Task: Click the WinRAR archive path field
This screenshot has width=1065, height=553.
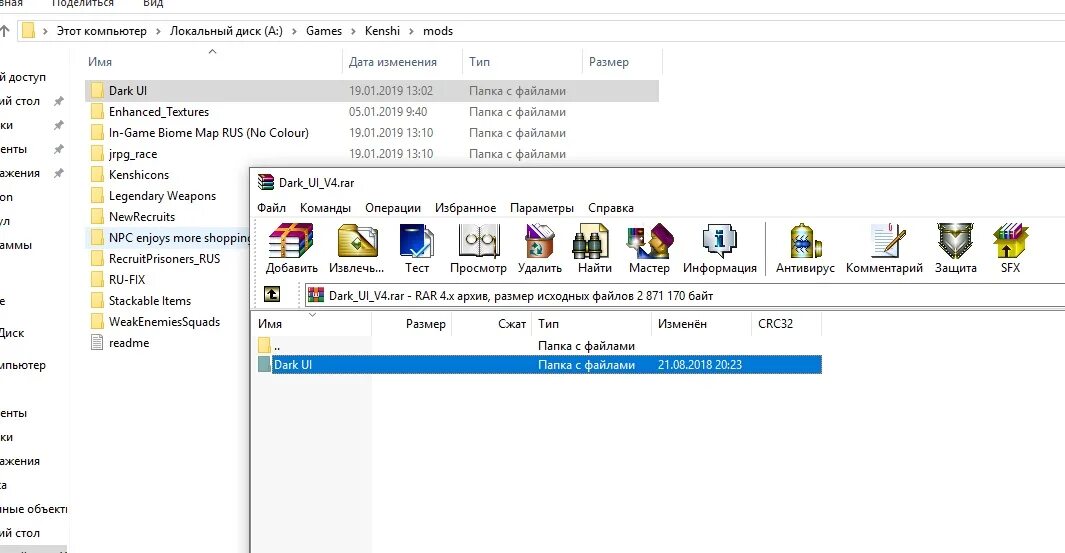Action: pyautogui.click(x=685, y=295)
